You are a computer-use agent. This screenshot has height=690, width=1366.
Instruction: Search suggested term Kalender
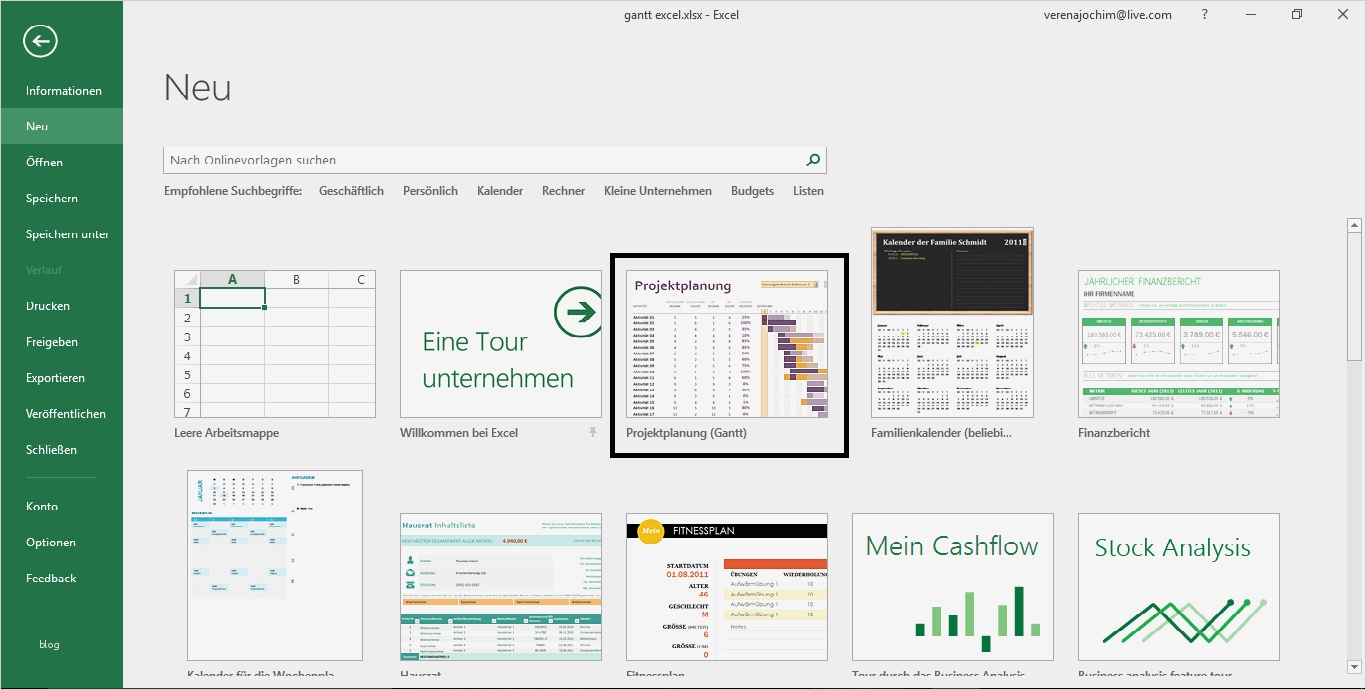500,191
